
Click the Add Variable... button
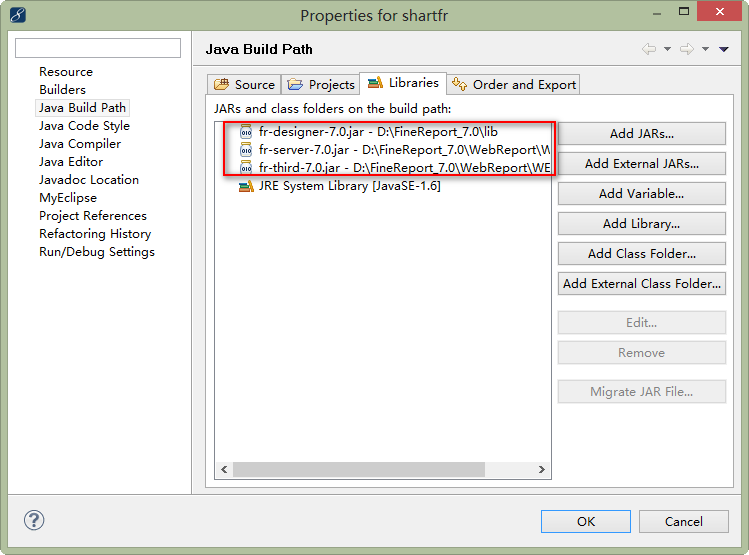pyautogui.click(x=642, y=194)
